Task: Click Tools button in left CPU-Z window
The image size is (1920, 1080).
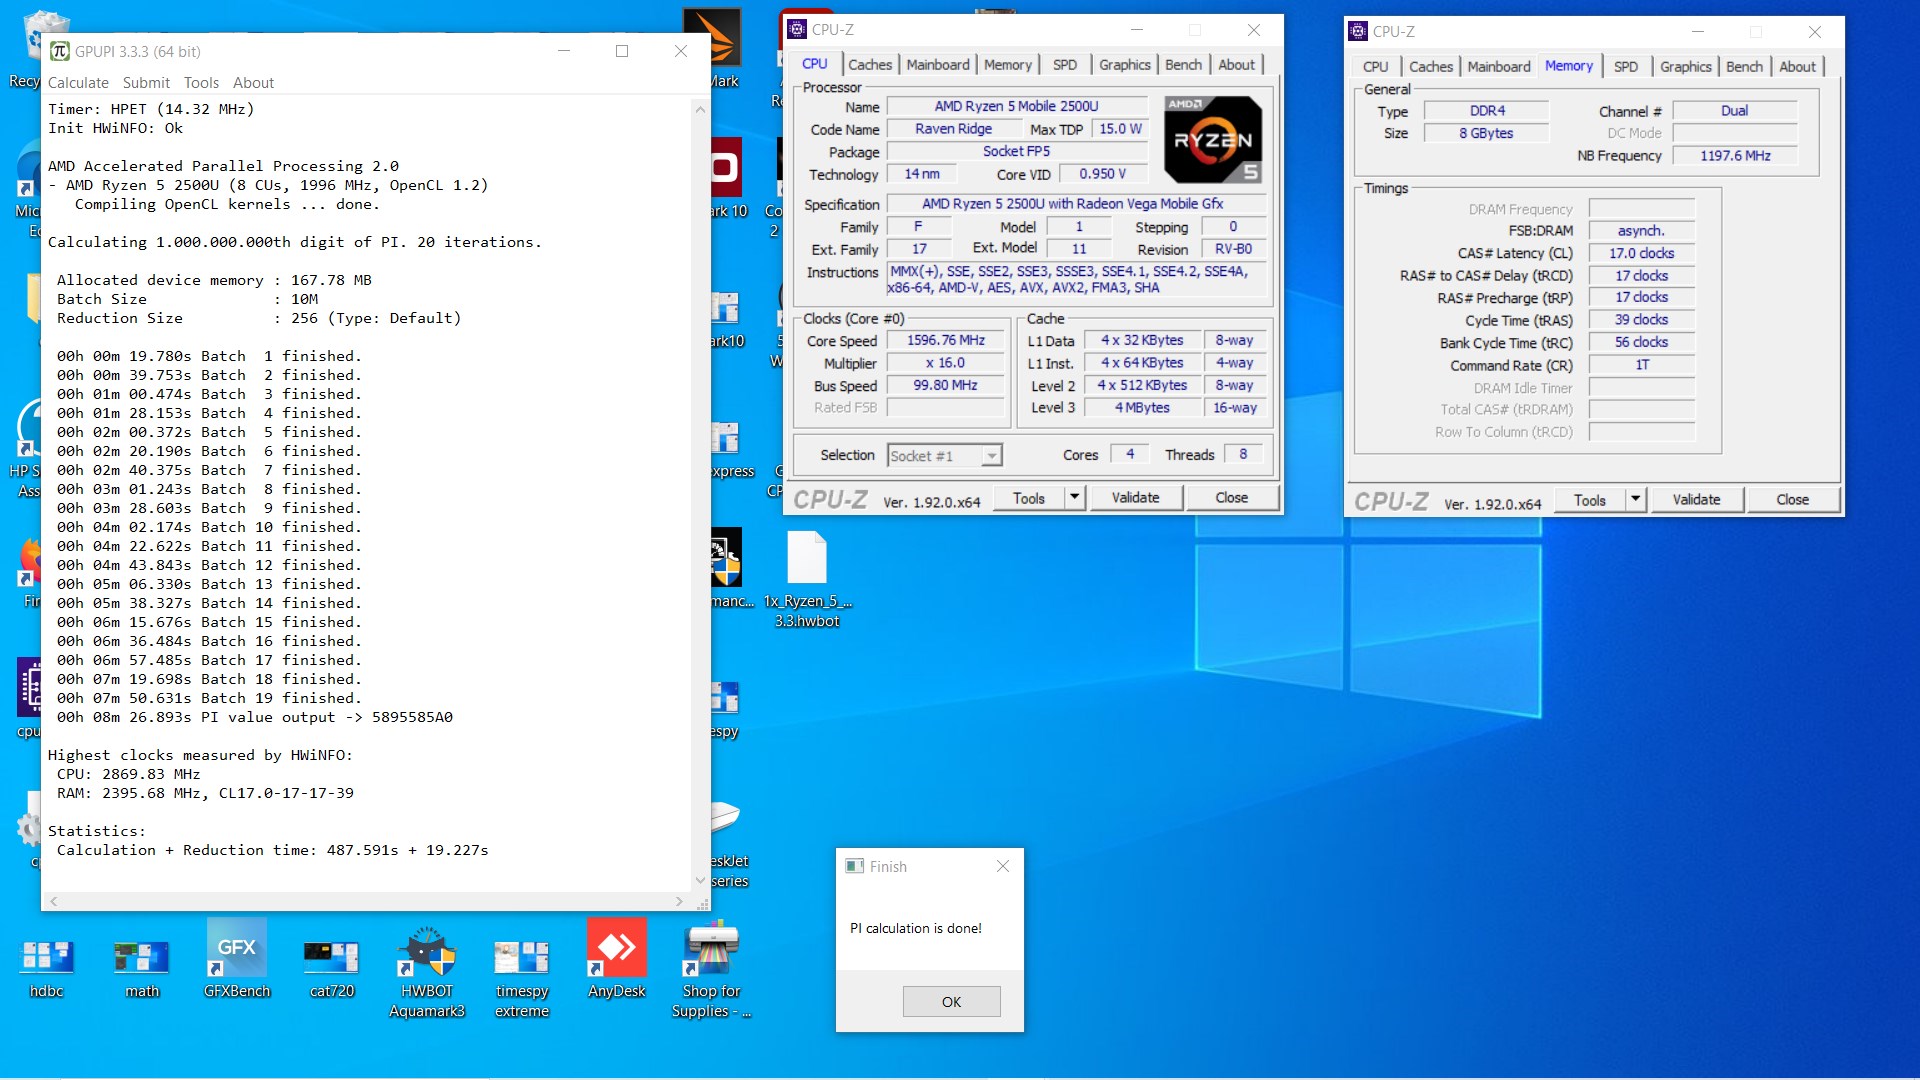Action: [x=1029, y=497]
